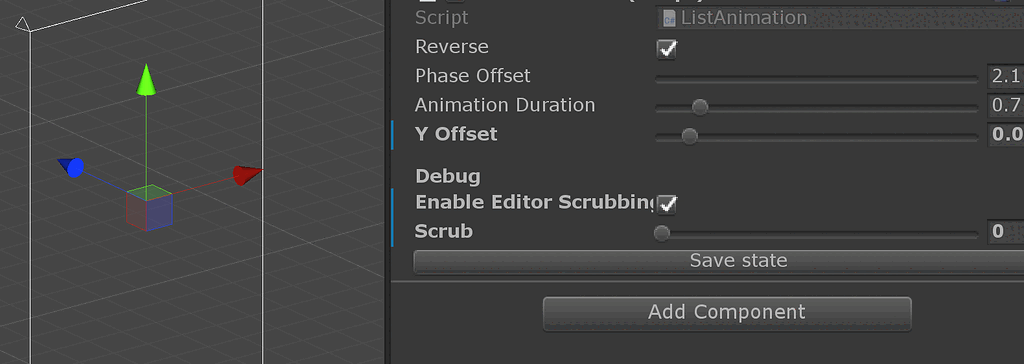1024x364 pixels.
Task: Disable the Enable Editor Scrubbing checkbox
Action: [666, 204]
